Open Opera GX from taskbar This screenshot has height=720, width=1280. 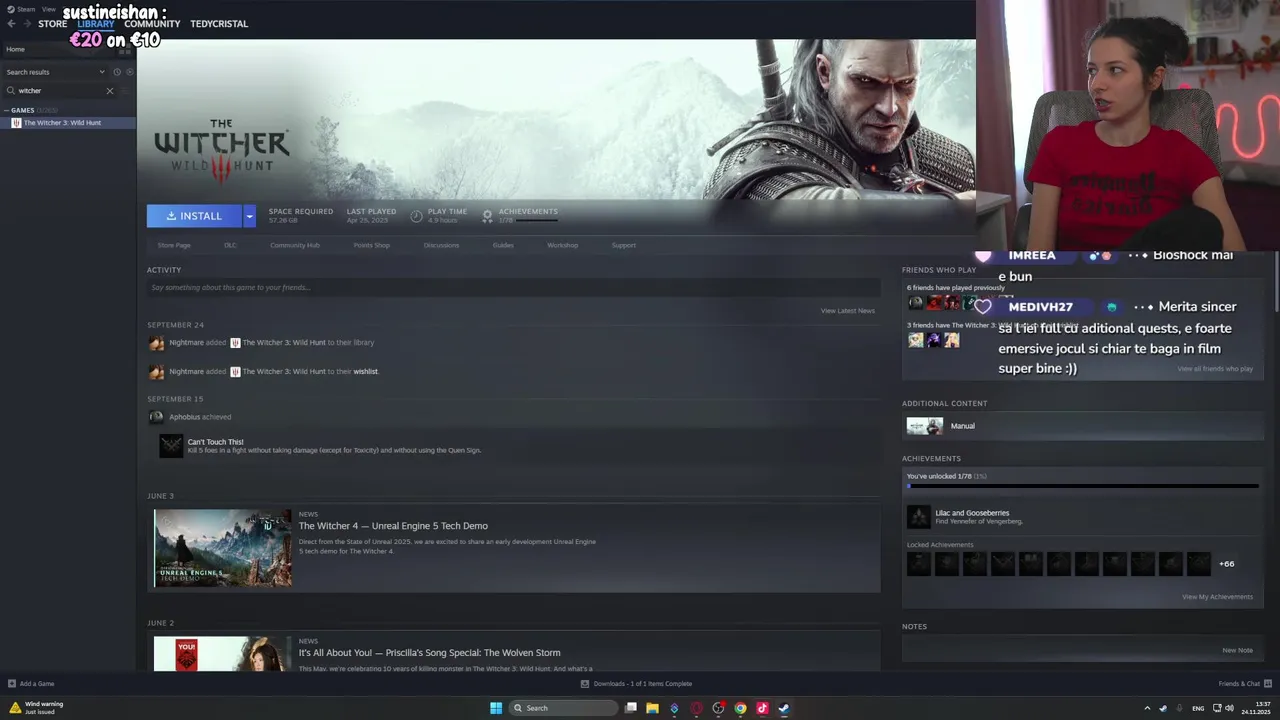click(697, 708)
